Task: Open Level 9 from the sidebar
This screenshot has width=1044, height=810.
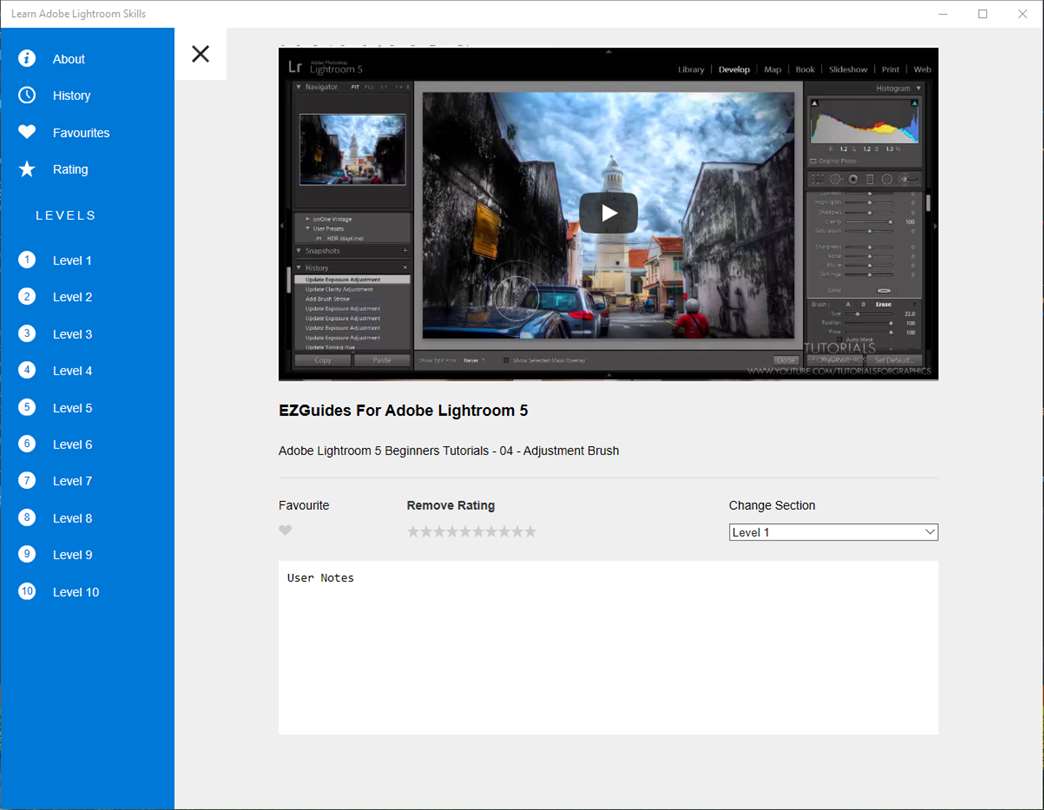Action: pyautogui.click(x=72, y=555)
